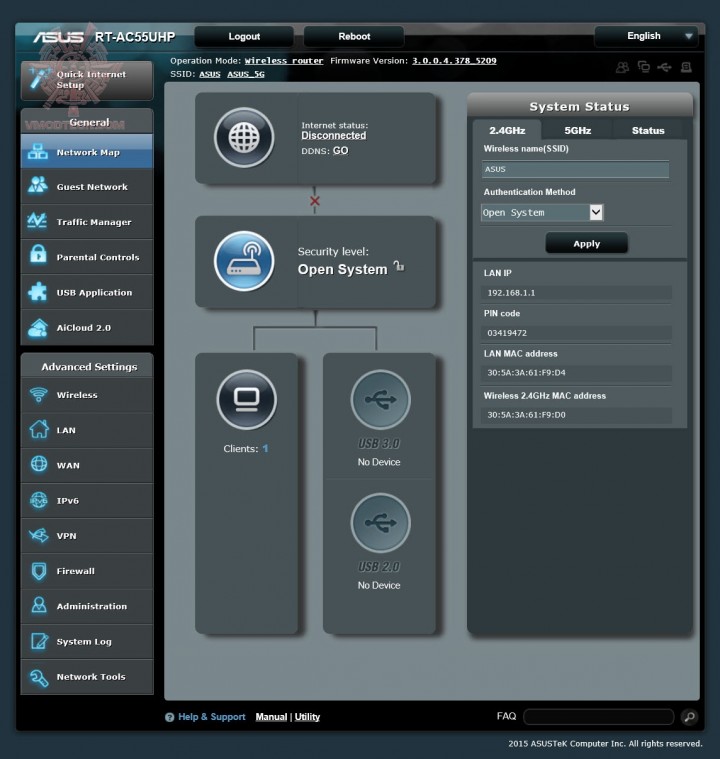Click the firmware version 3.0.0.4.378_5209 link

pyautogui.click(x=454, y=61)
